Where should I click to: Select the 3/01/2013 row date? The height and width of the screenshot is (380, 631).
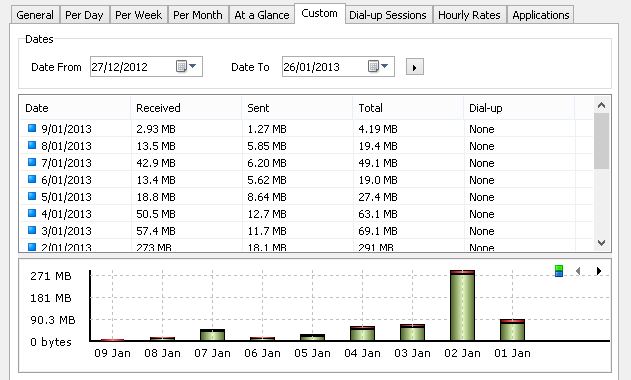[x=66, y=231]
